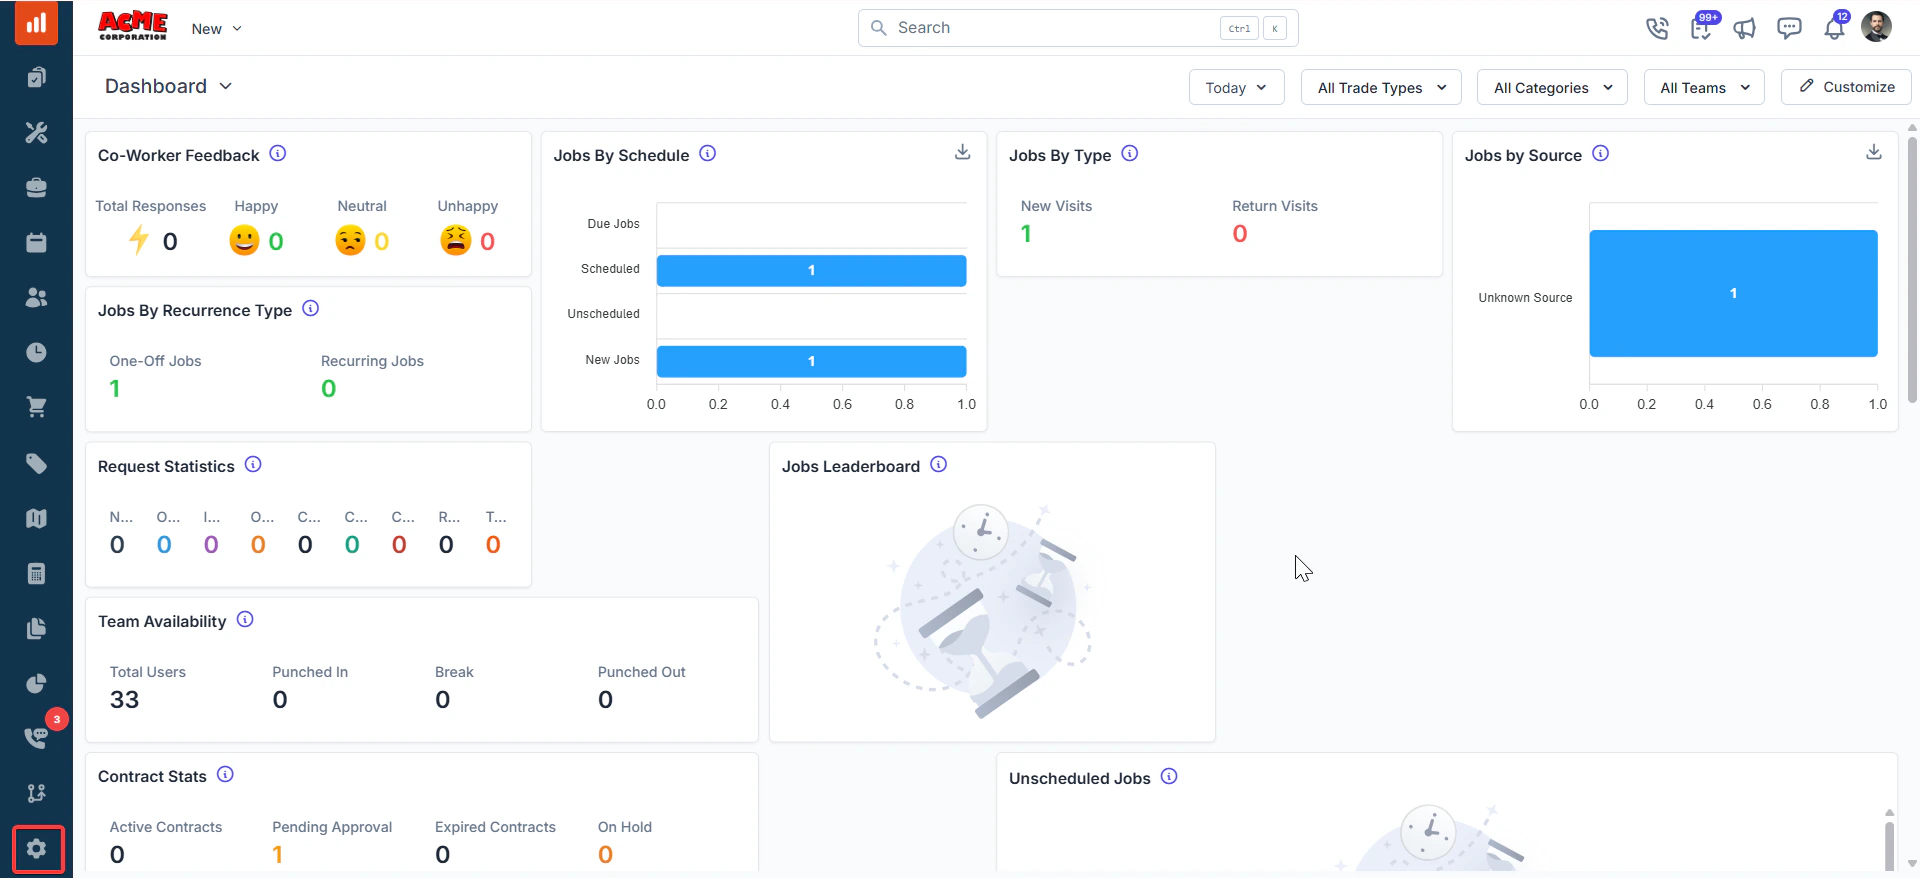Click the ACME Corporation logo
The image size is (1920, 878).
(133, 26)
